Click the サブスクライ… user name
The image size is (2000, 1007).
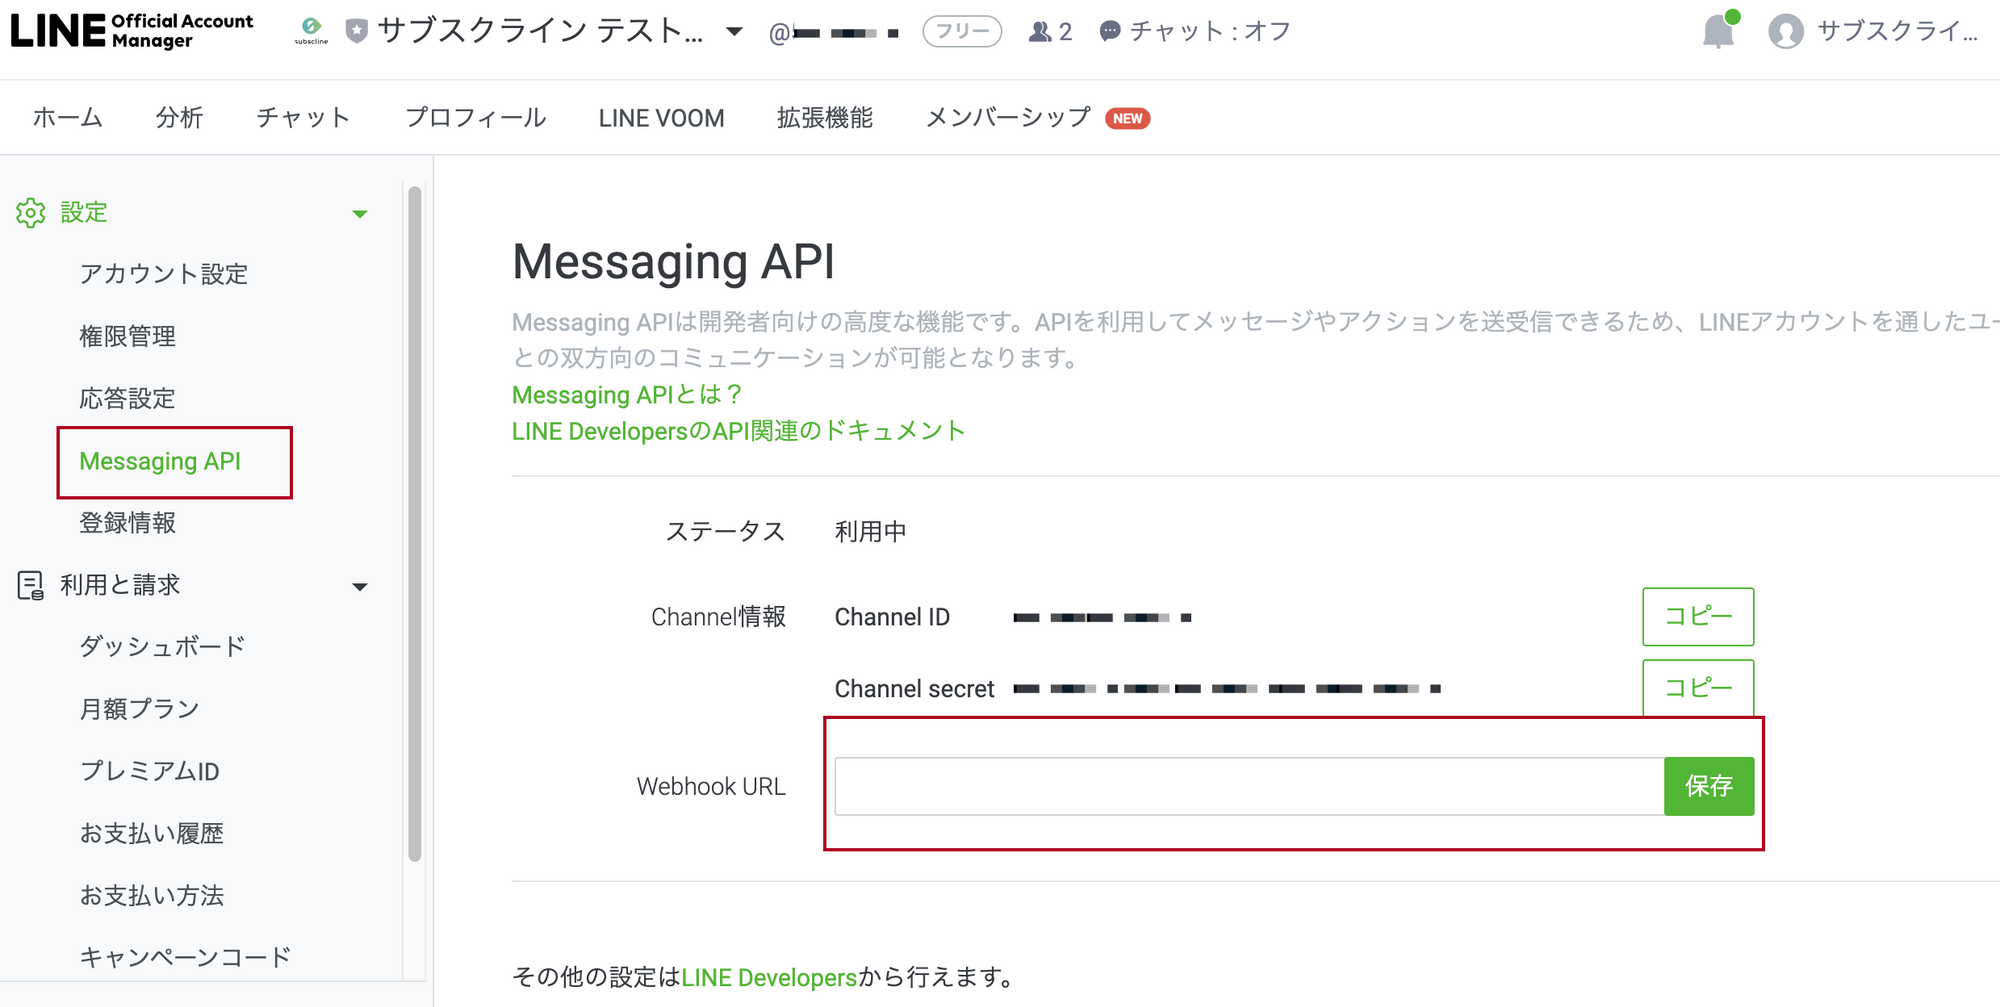(x=1898, y=32)
